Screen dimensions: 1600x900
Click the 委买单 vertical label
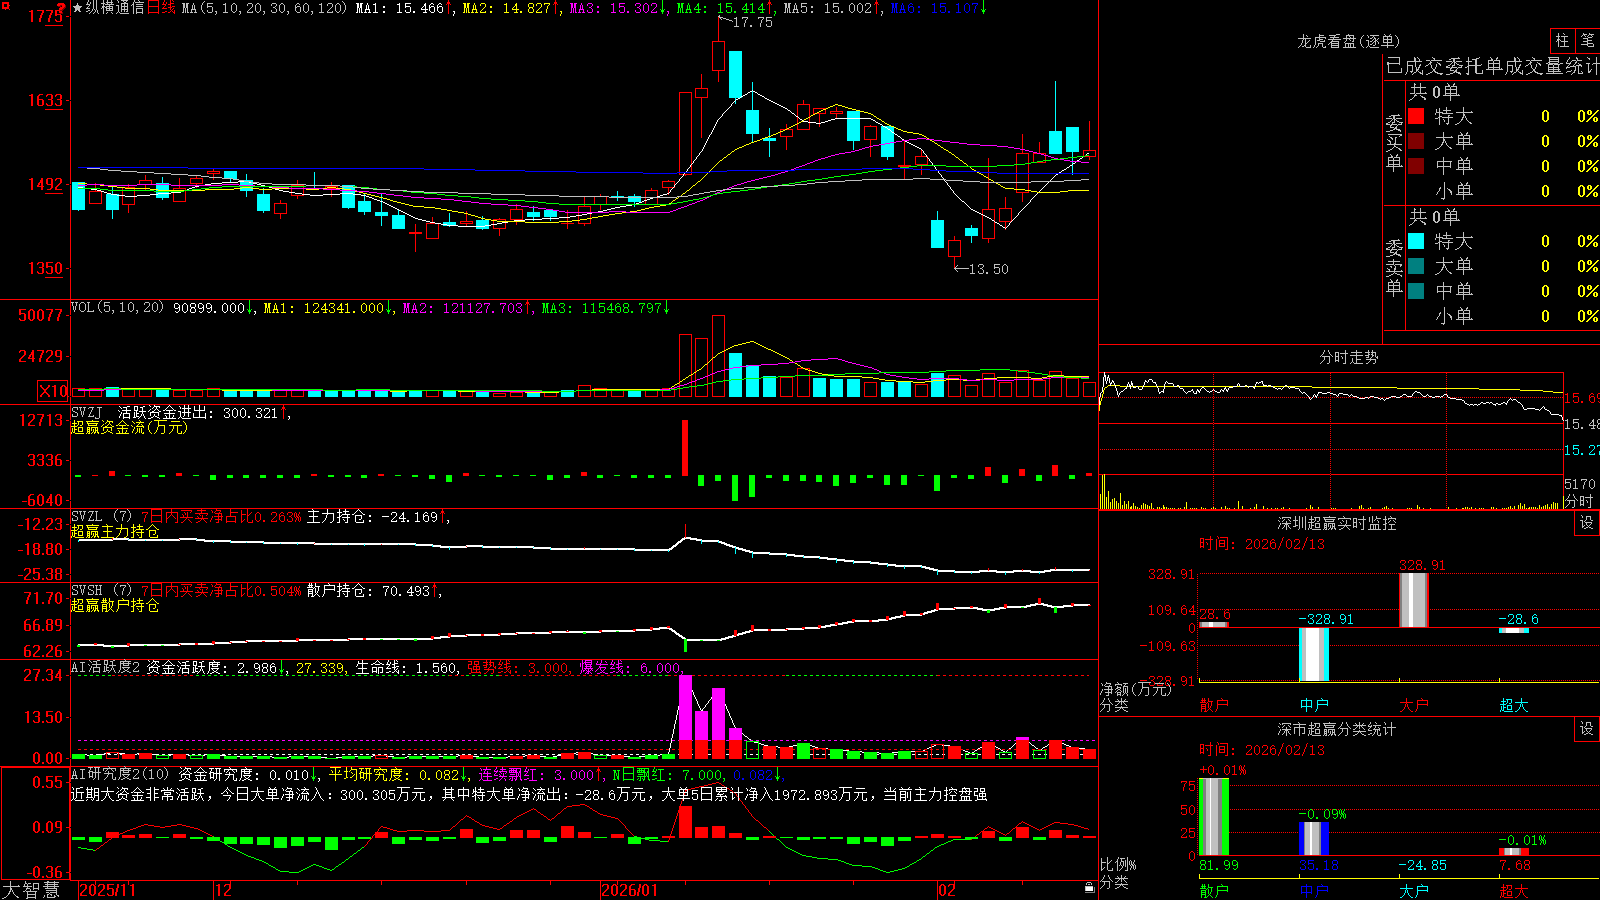pos(1394,142)
